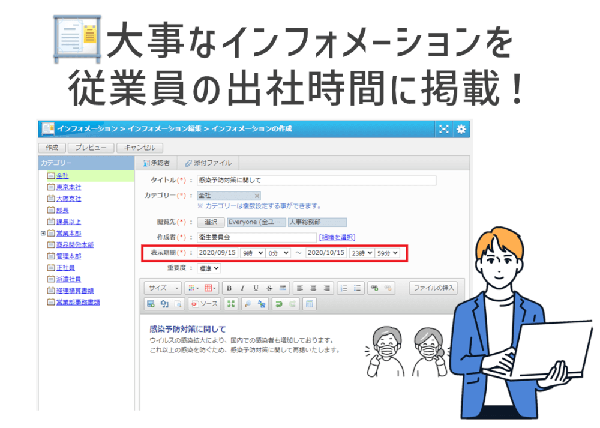Insert a bulleted list

pos(357,288)
